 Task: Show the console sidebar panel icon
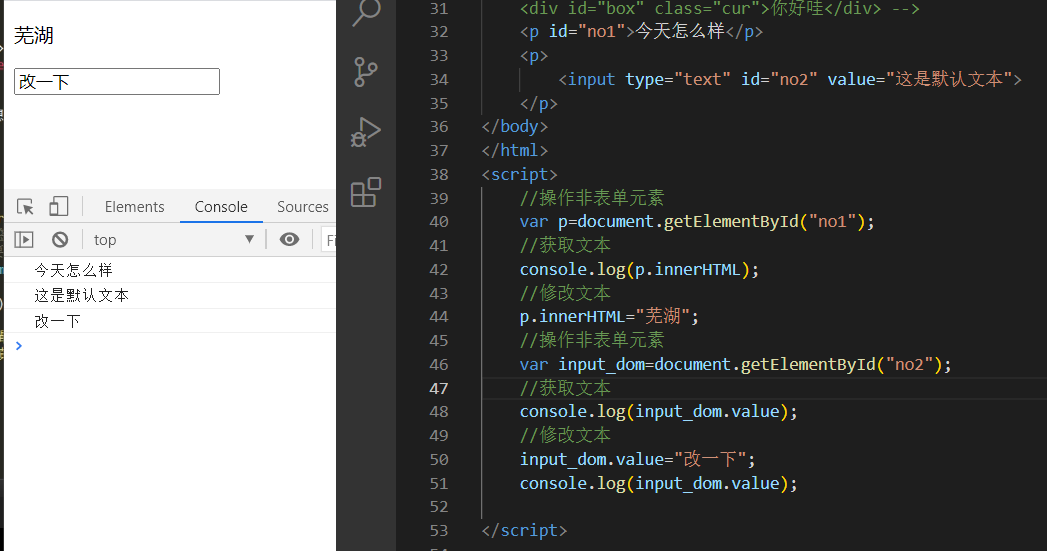pyautogui.click(x=24, y=239)
